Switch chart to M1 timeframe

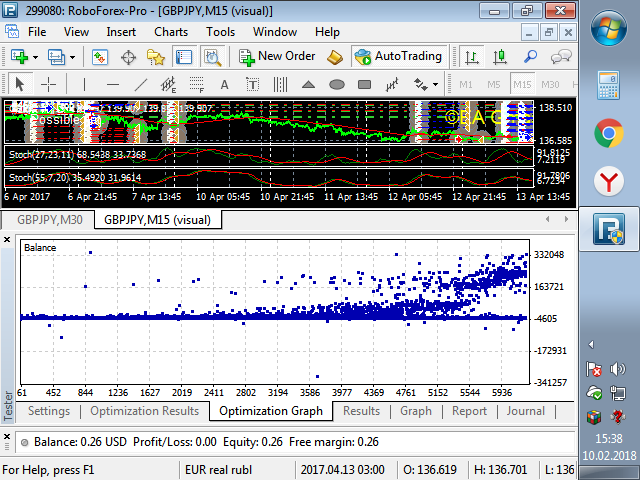coord(467,84)
